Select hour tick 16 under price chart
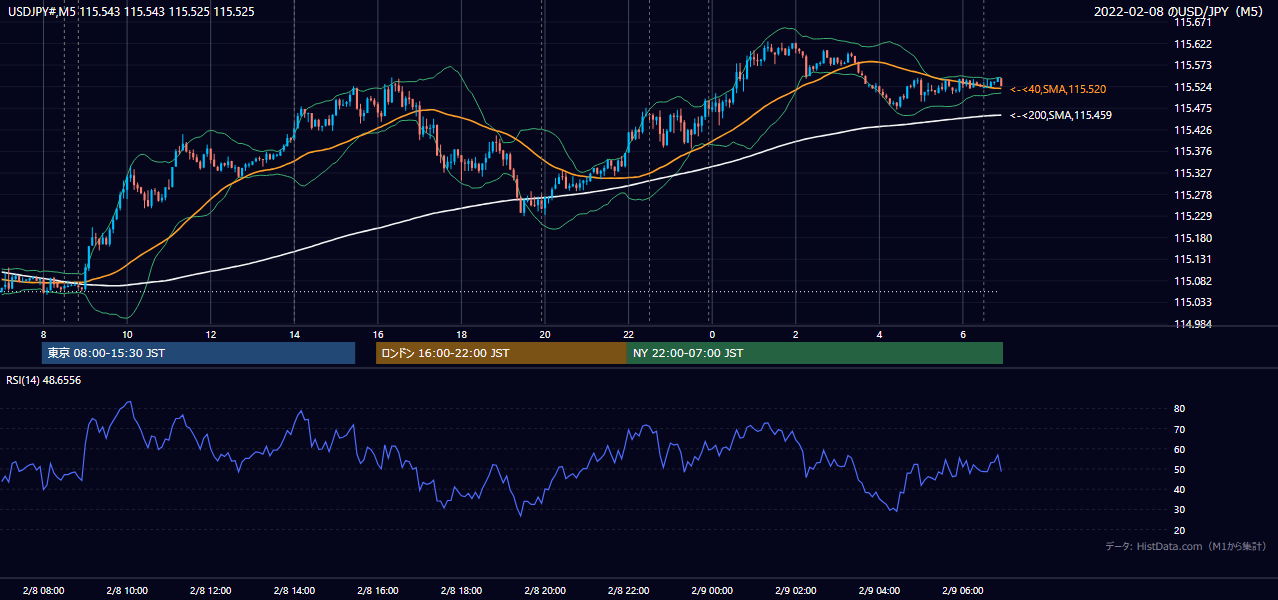The height and width of the screenshot is (600, 1278). coord(377,334)
